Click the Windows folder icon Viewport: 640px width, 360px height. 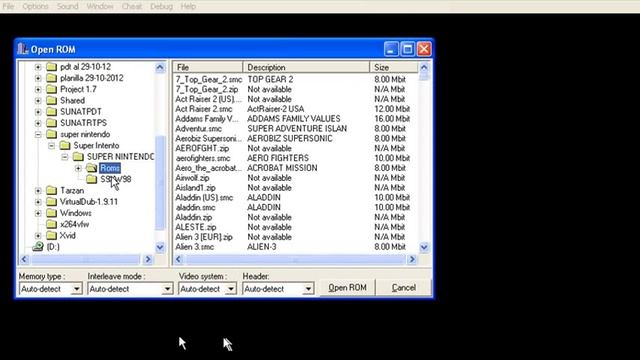coord(51,213)
